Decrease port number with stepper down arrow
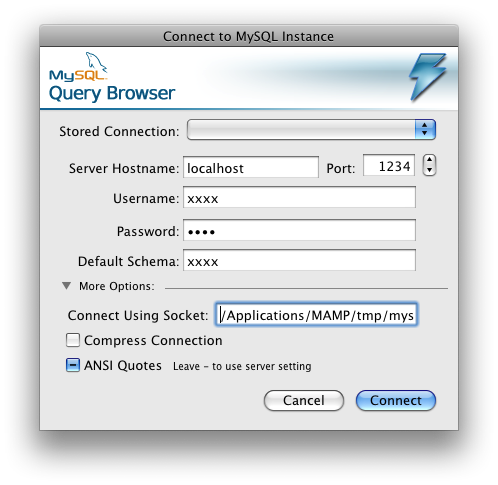The height and width of the screenshot is (485, 498). 429,170
